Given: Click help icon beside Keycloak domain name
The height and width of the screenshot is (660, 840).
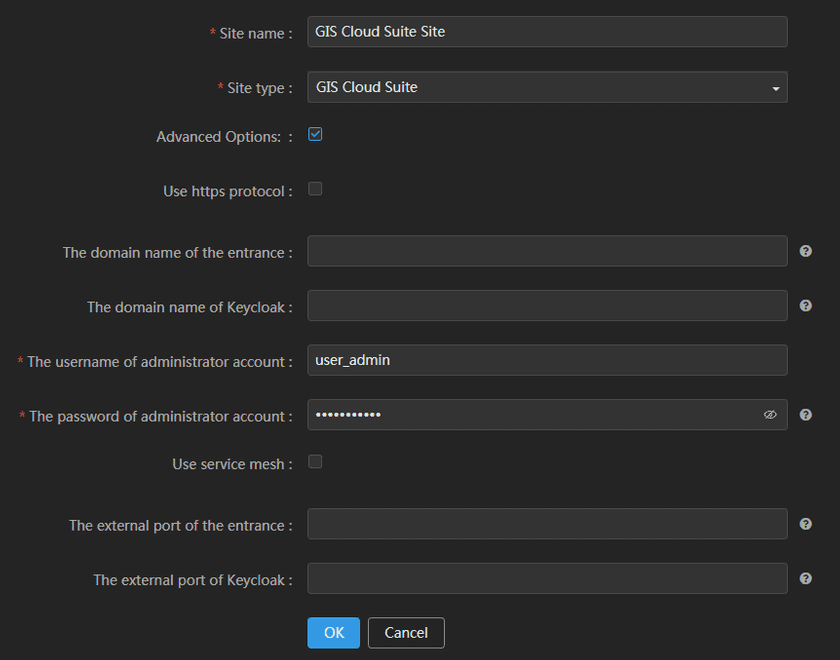Looking at the screenshot, I should pos(806,306).
